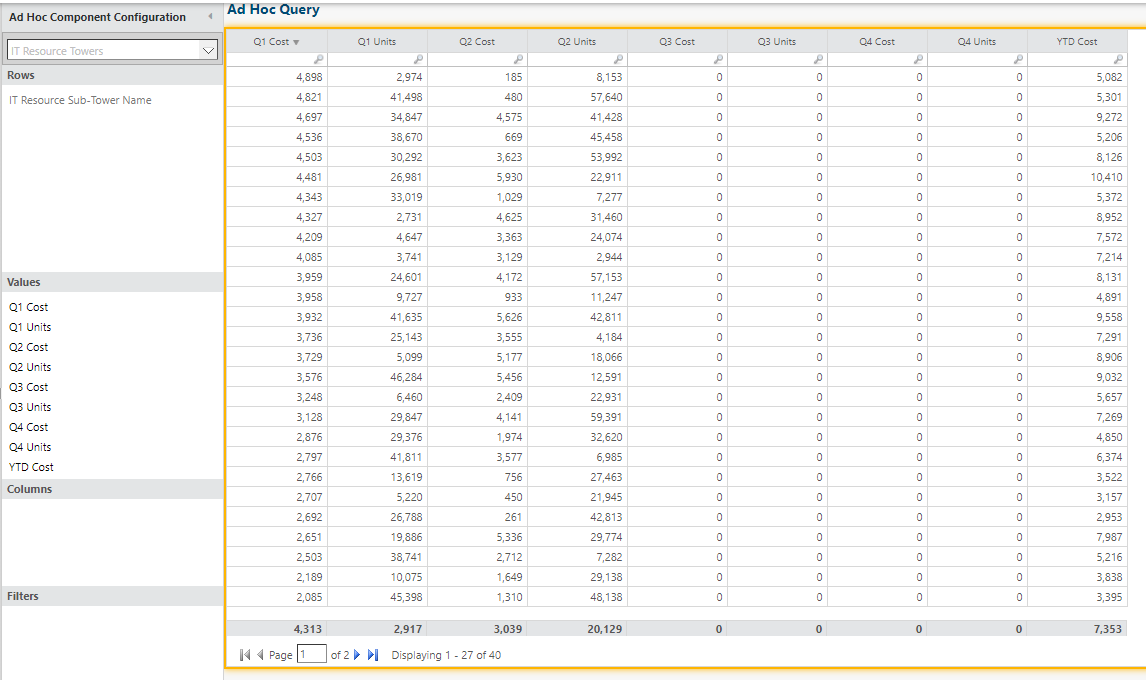Sort by Q4 Units column header
1146x680 pixels.
978,42
